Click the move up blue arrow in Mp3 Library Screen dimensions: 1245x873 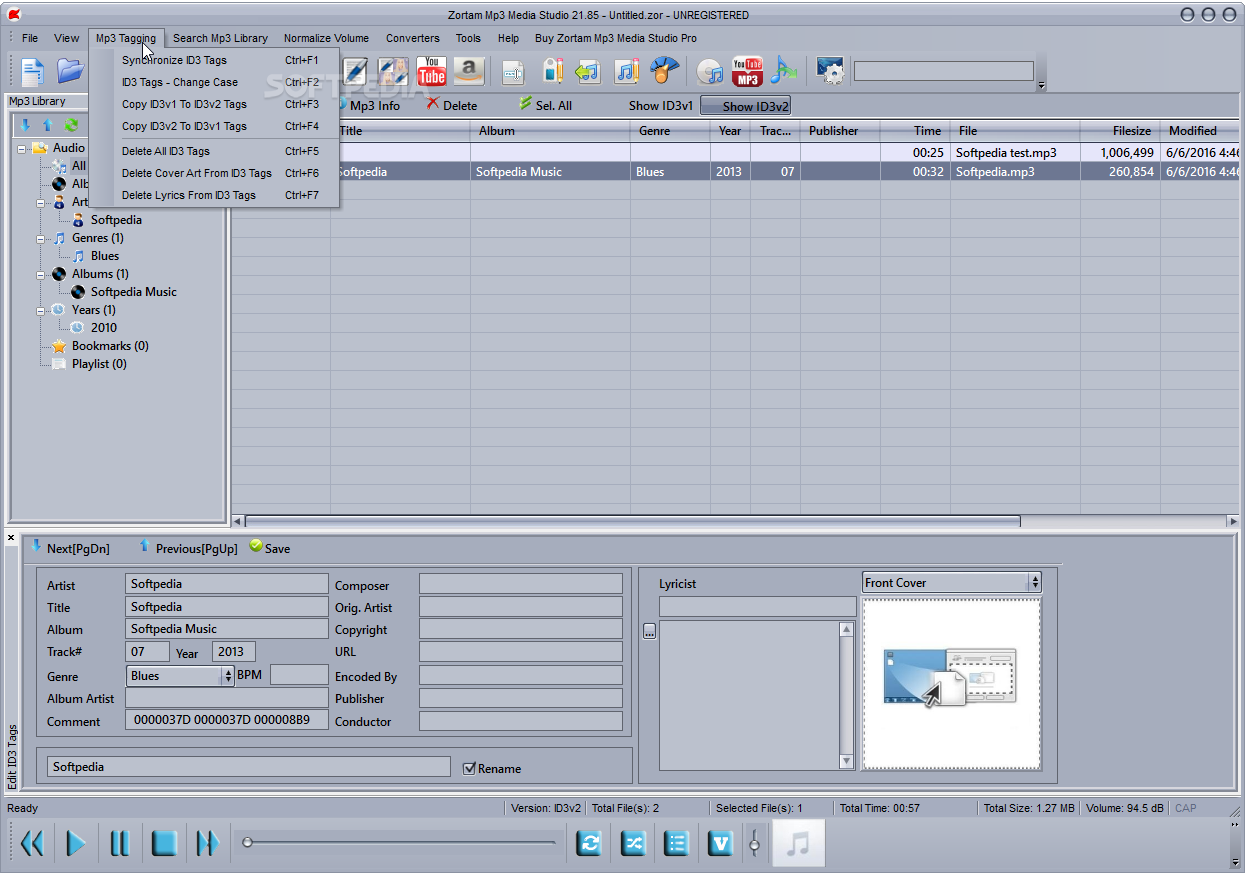tap(47, 125)
